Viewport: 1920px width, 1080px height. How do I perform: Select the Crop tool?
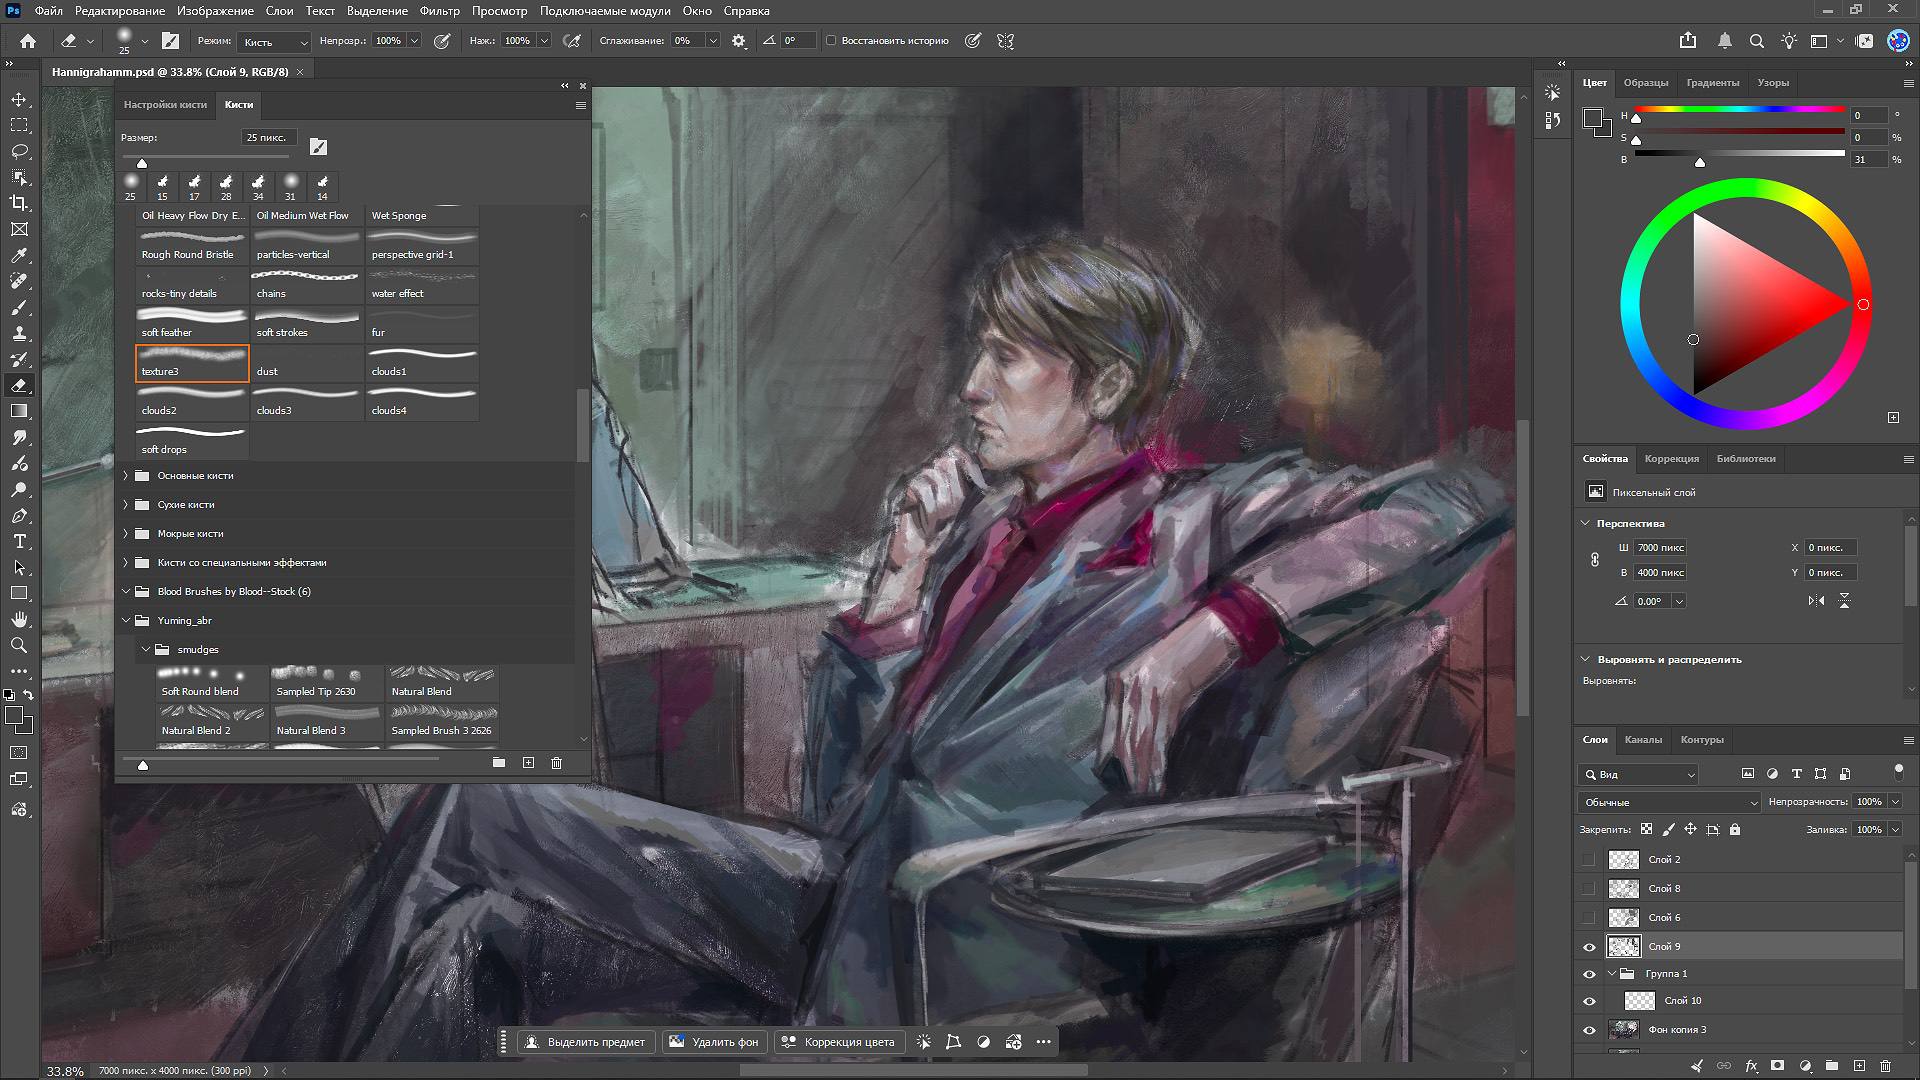[19, 204]
